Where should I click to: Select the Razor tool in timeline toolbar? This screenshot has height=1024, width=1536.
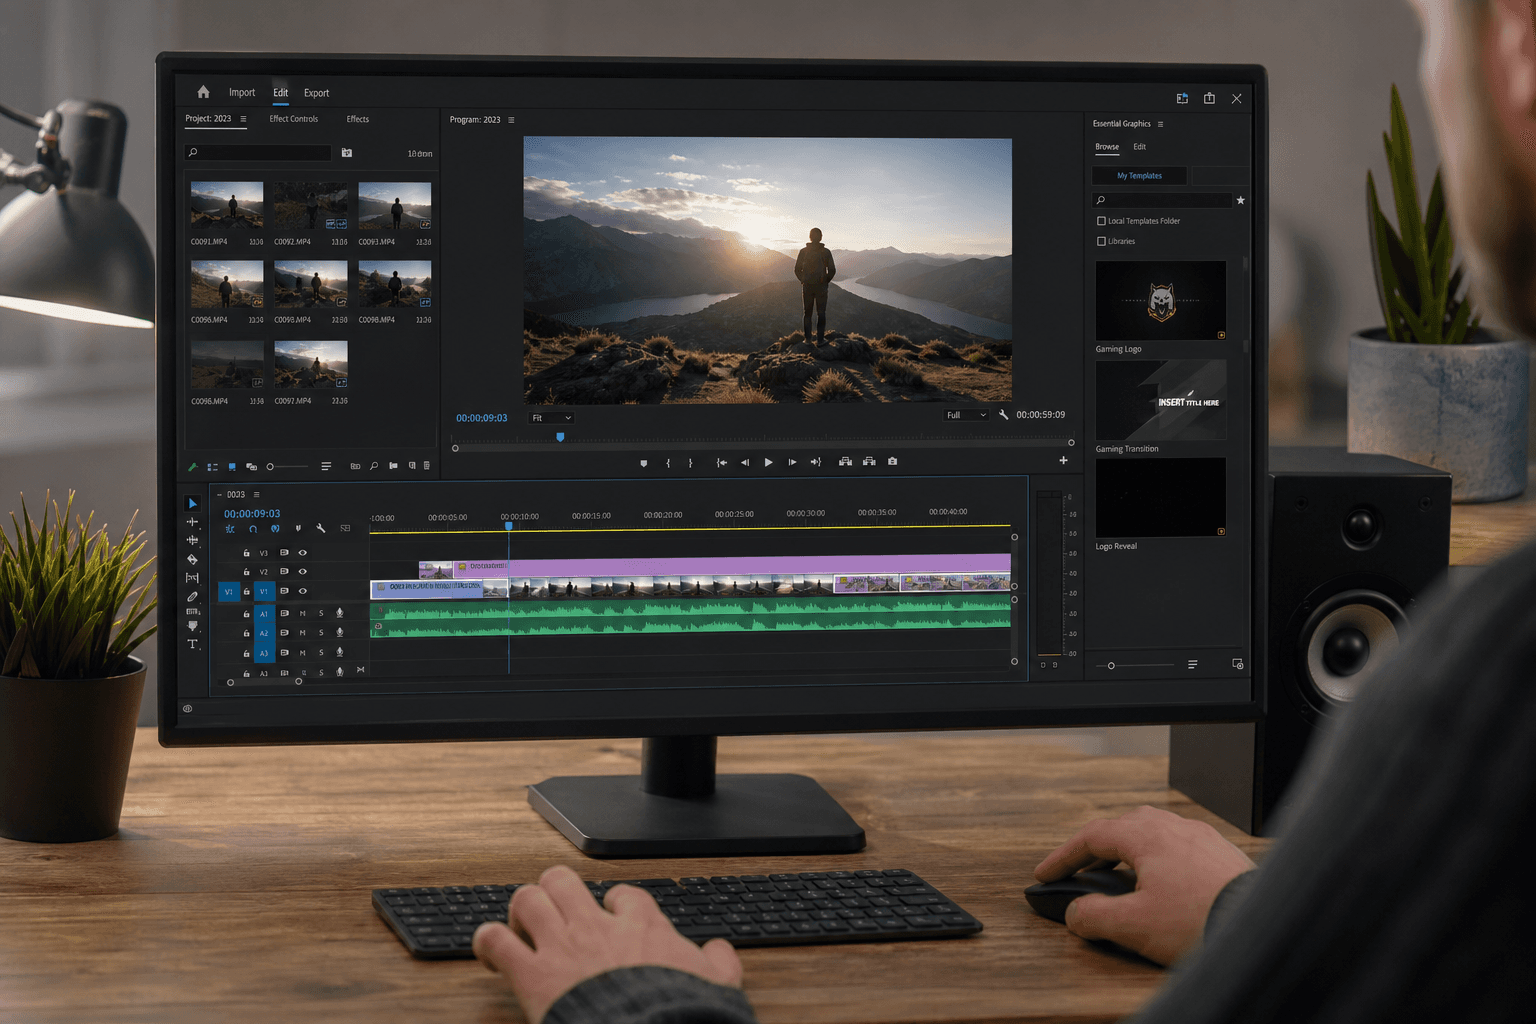click(x=192, y=559)
